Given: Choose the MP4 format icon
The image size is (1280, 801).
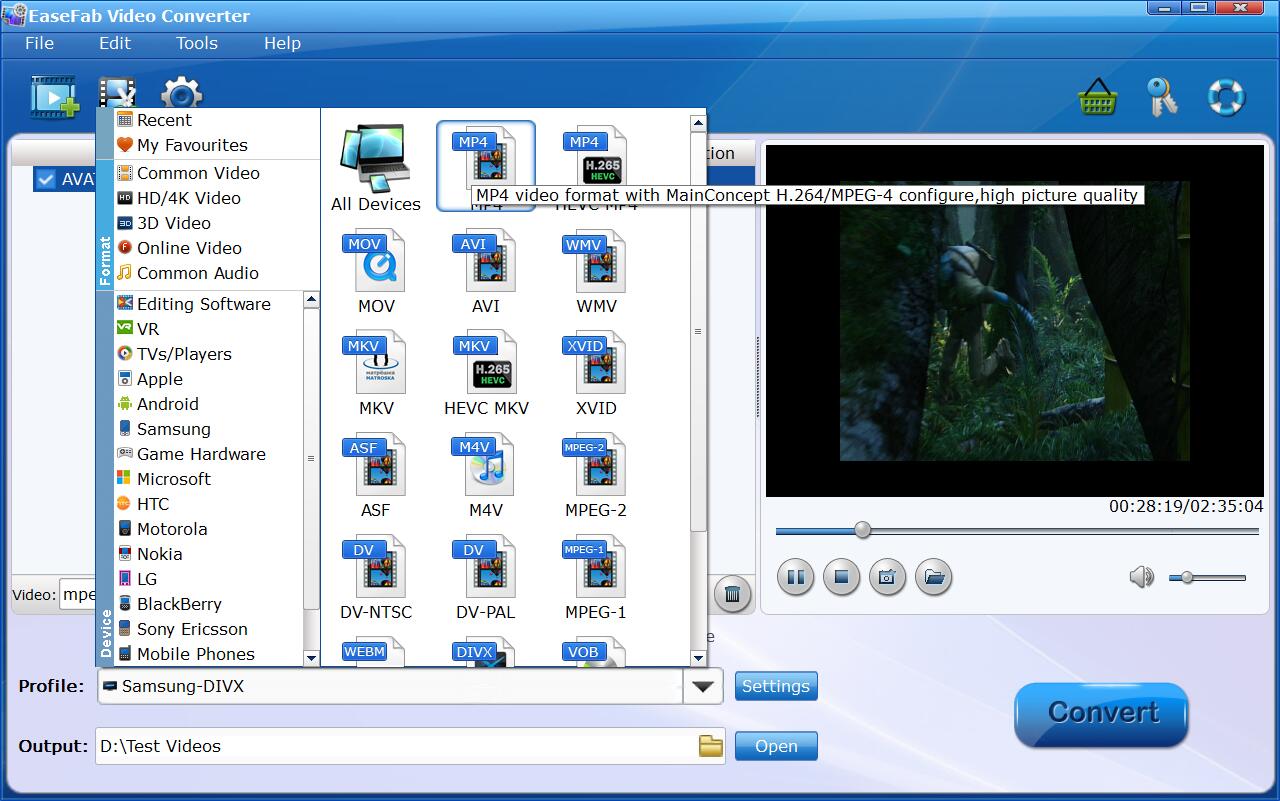Looking at the screenshot, I should [486, 167].
